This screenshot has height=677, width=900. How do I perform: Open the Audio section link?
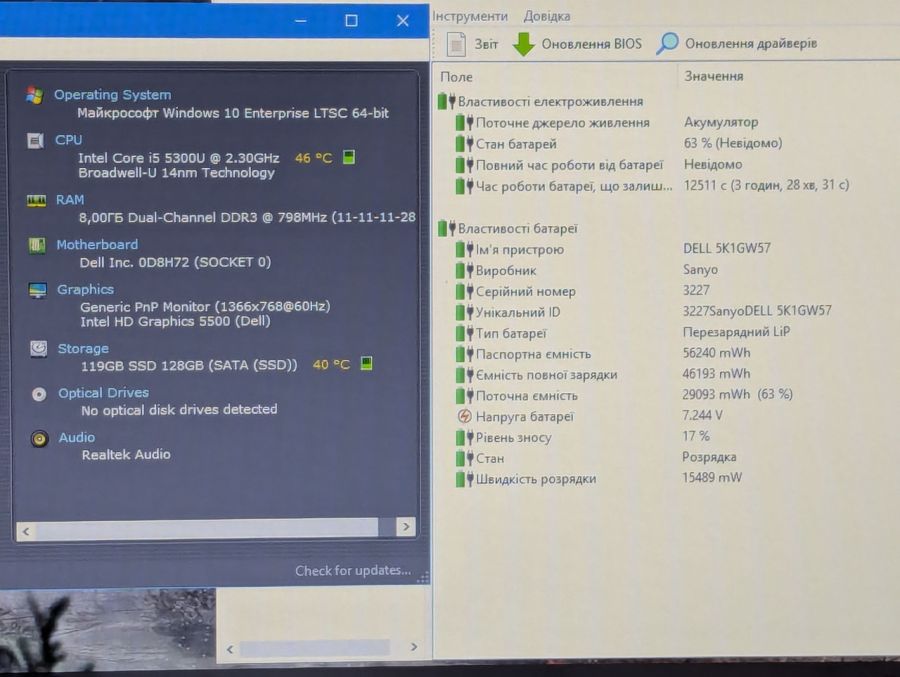pos(77,438)
